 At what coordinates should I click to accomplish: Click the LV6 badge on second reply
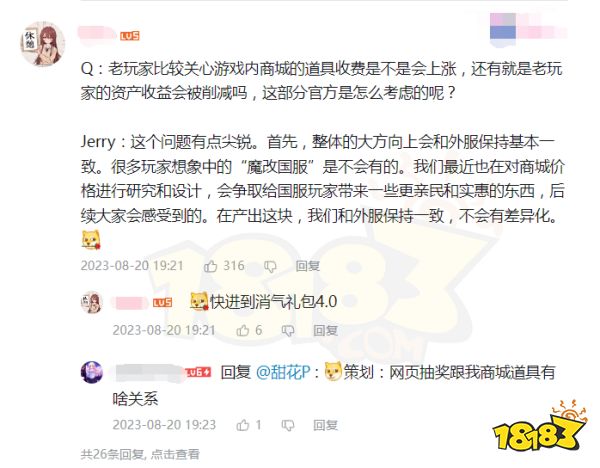tap(198, 372)
